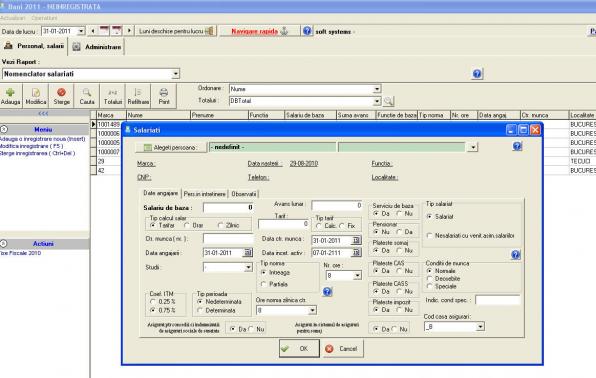Click the blue help icon beside soft systems
The width and height of the screenshot is (596, 378).
(x=307, y=31)
